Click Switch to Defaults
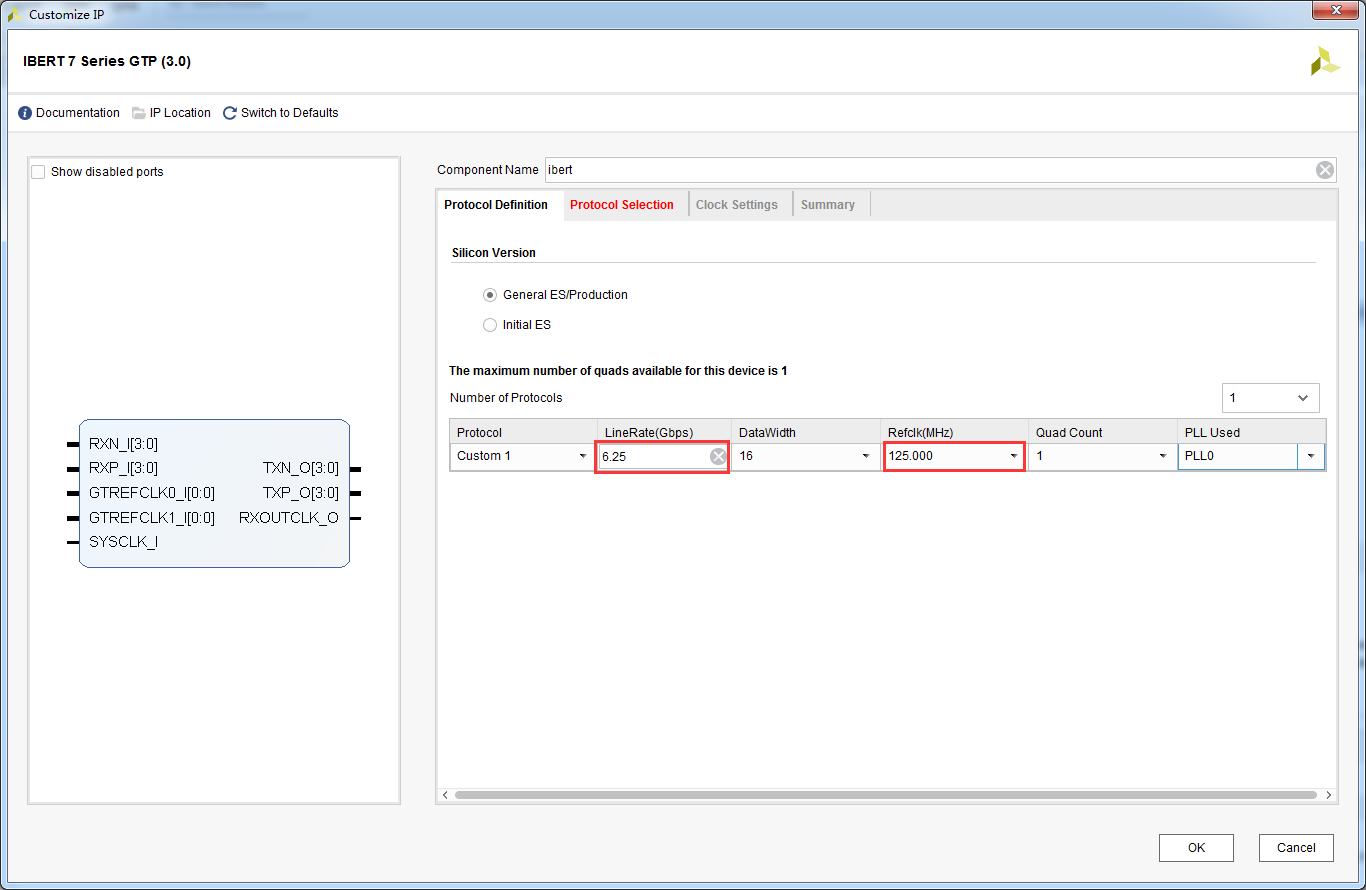The image size is (1366, 890). coord(290,113)
